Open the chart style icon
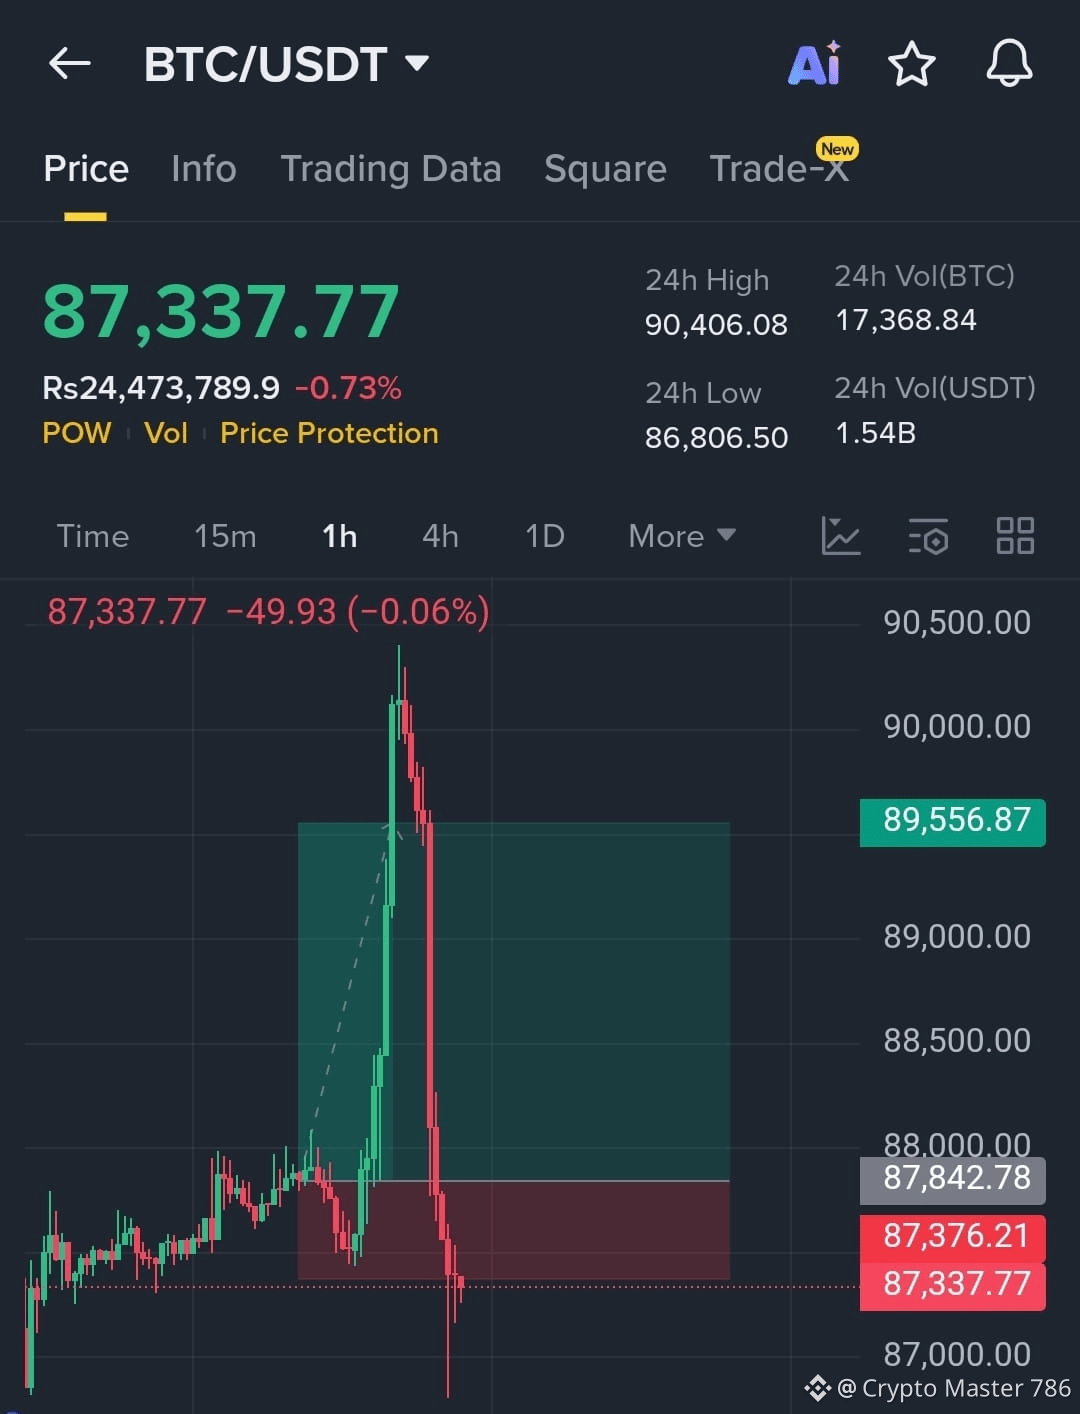Screen dimensions: 1080x1414 pos(841,537)
